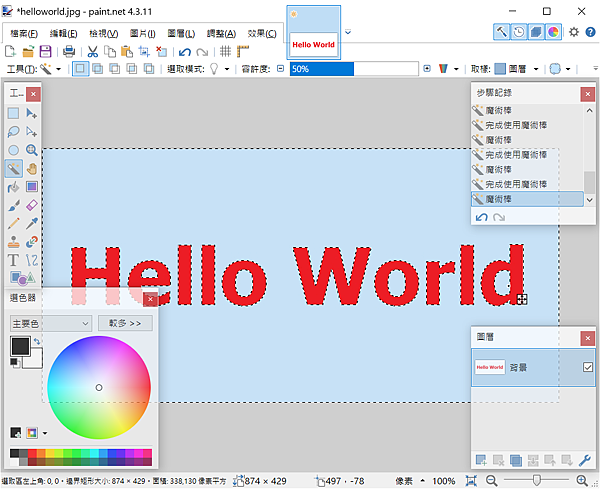This screenshot has width=600, height=489.
Task: Select the Rectangle Select tool
Action: (x=14, y=113)
